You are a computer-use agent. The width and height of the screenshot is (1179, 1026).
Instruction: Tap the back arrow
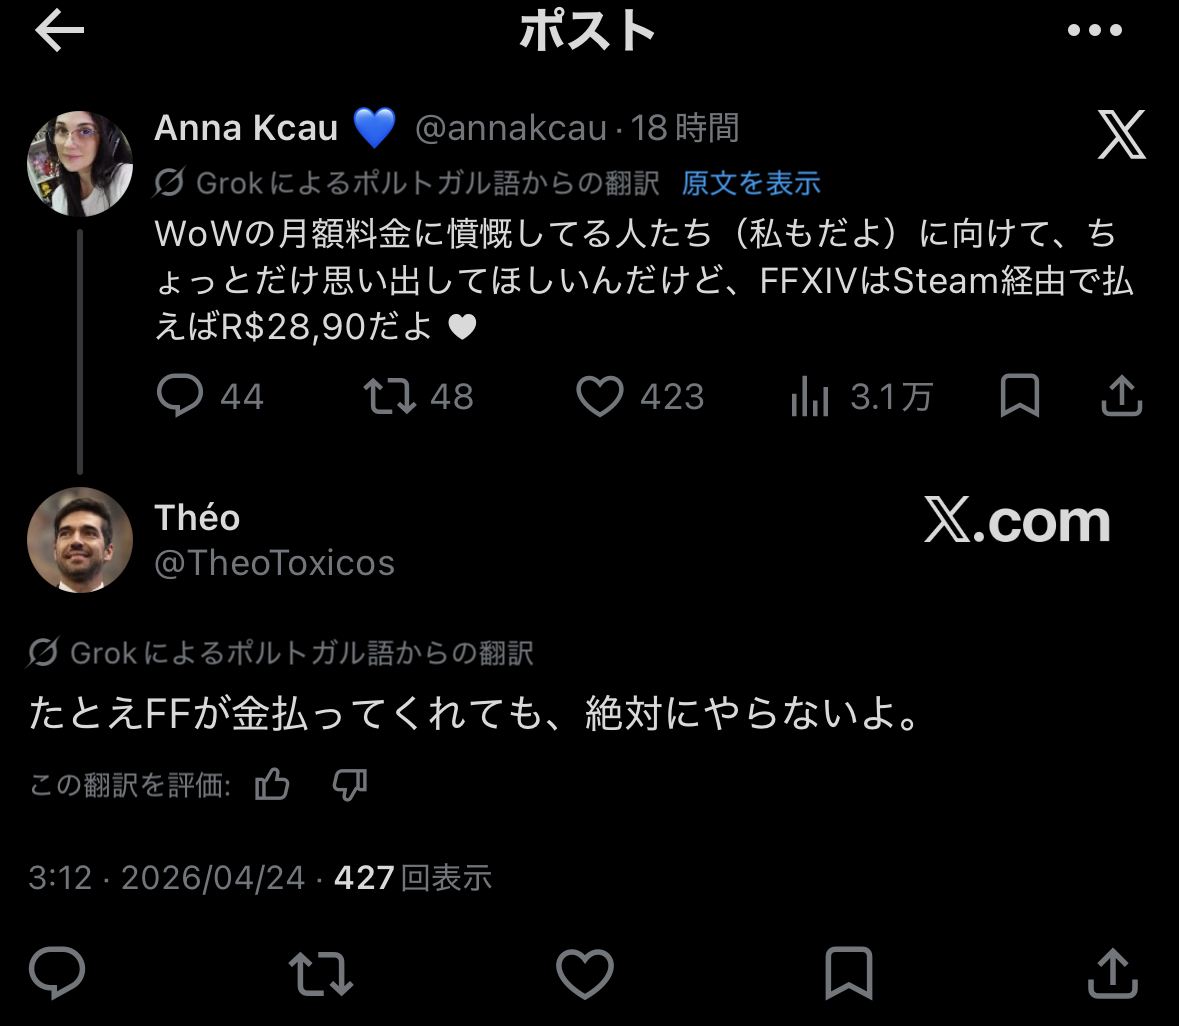[x=59, y=32]
